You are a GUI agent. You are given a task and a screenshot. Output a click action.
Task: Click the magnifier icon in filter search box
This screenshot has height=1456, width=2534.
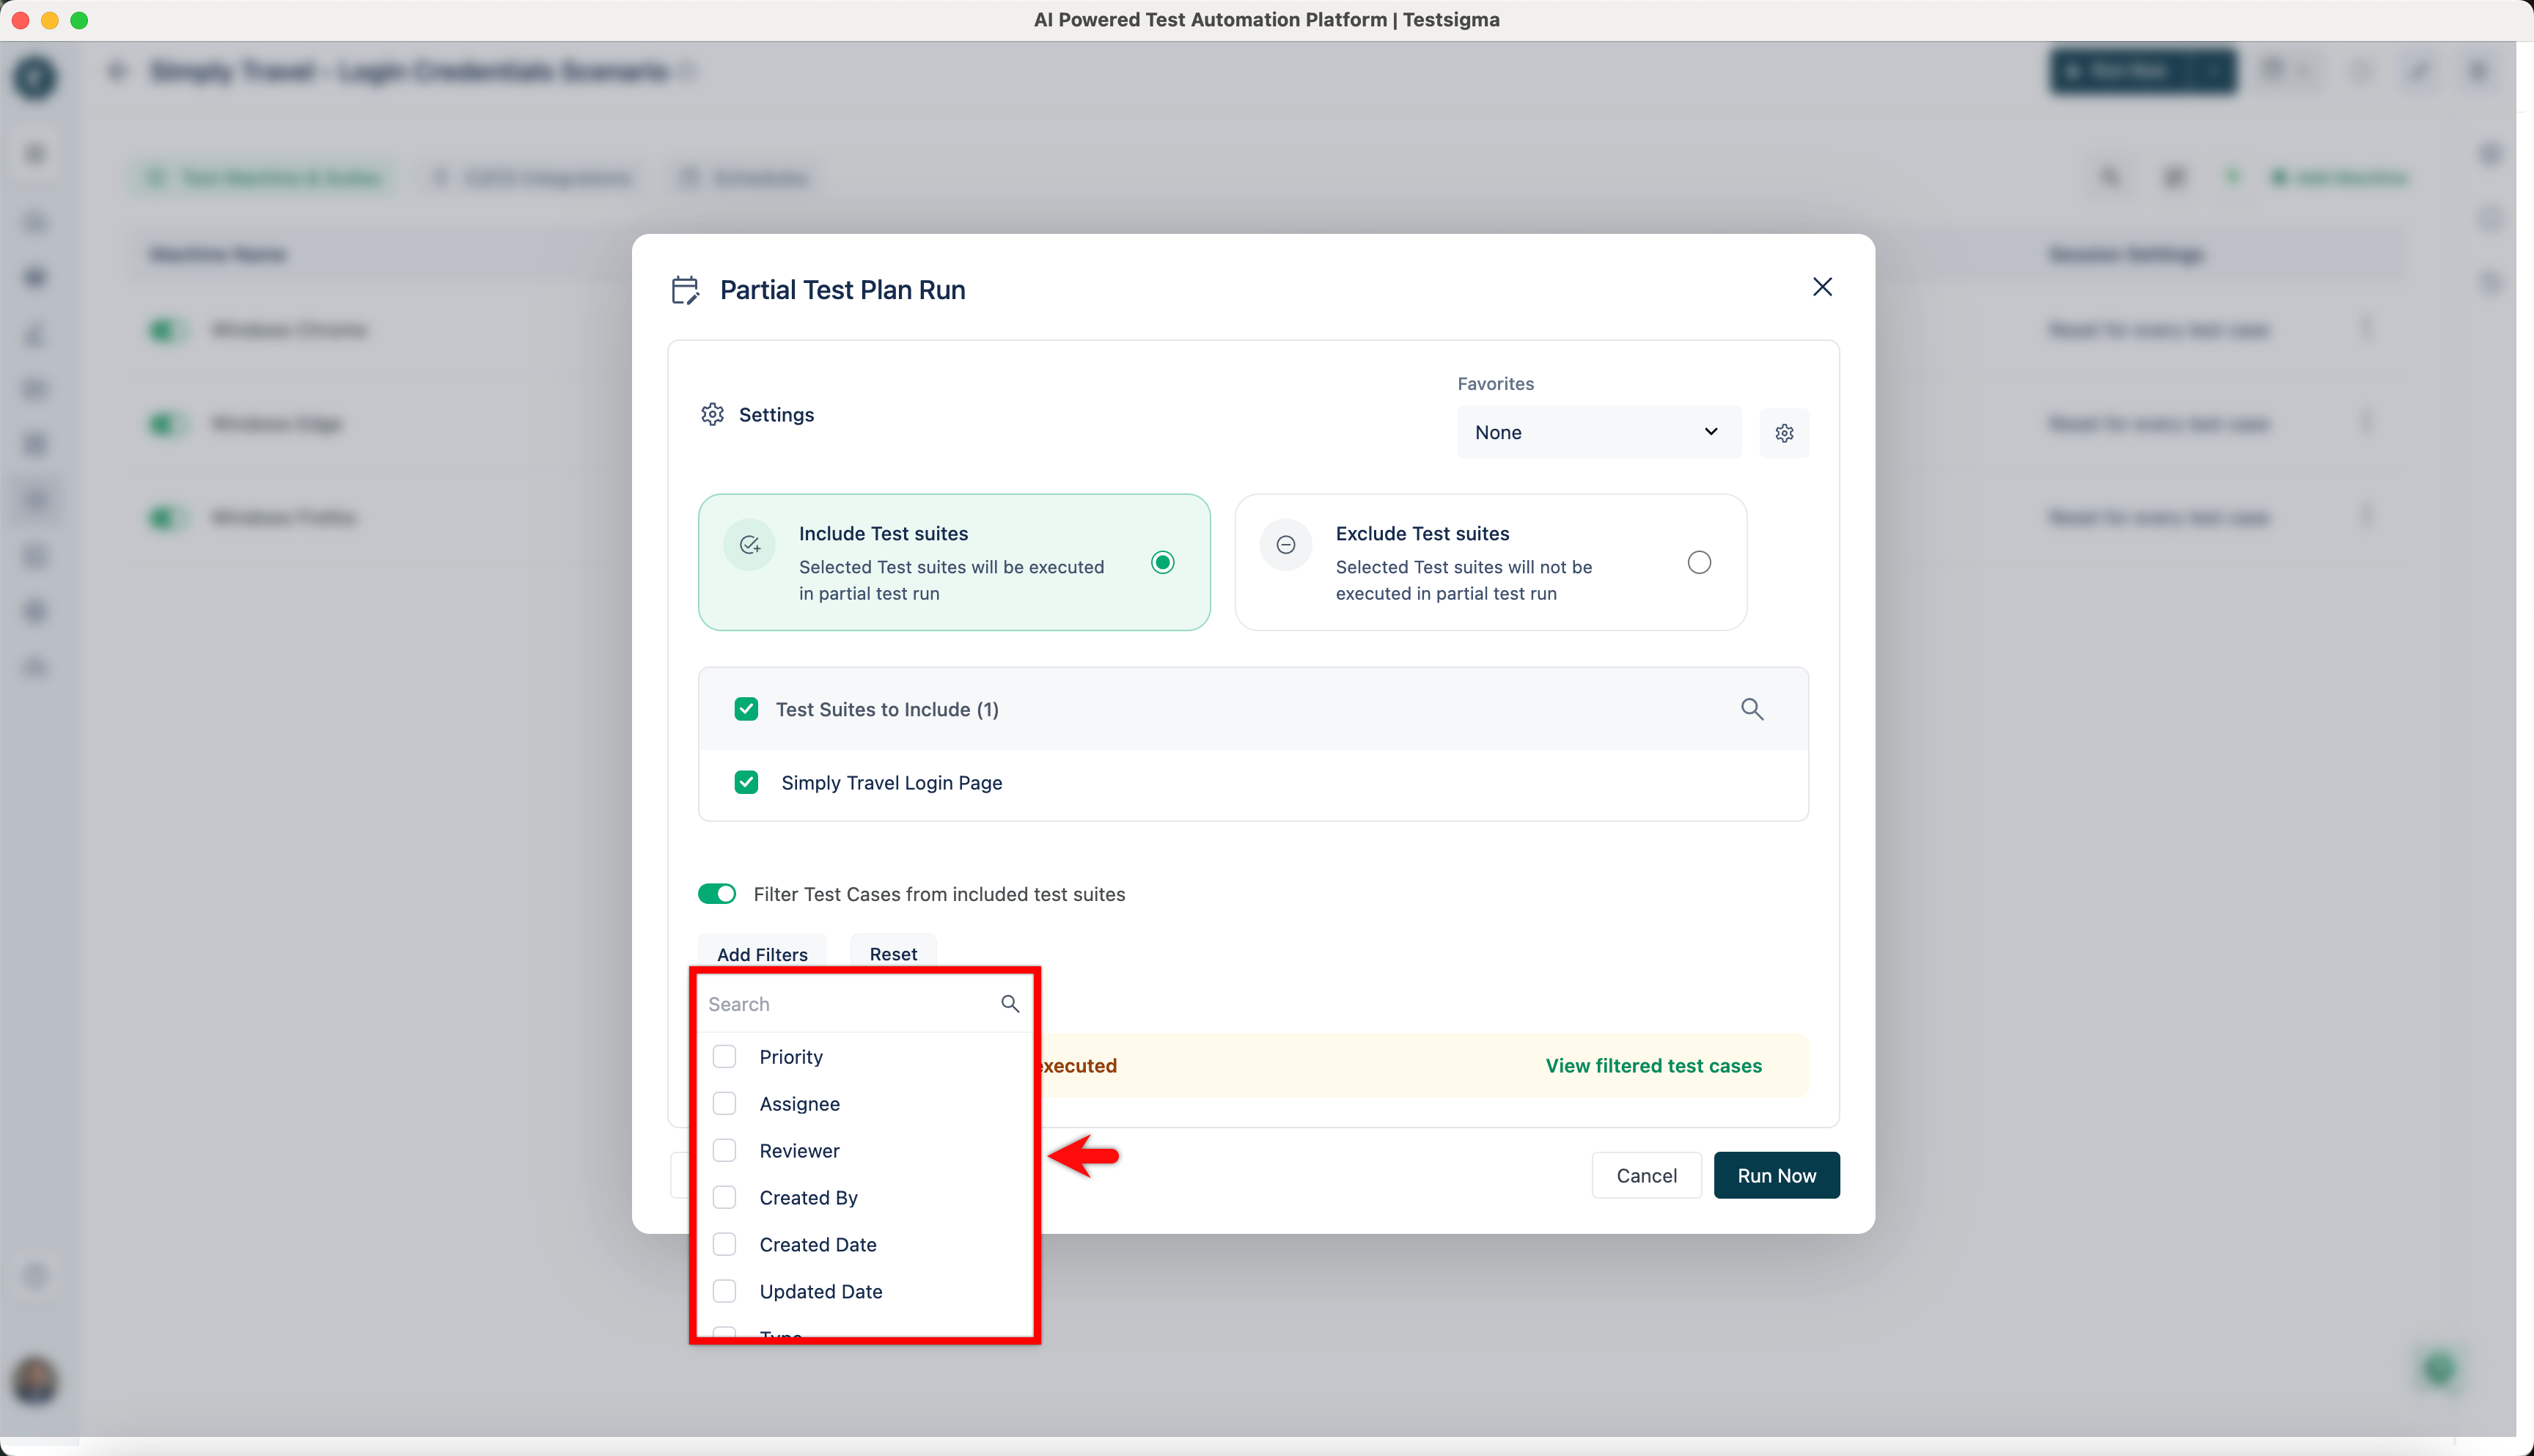1010,1004
